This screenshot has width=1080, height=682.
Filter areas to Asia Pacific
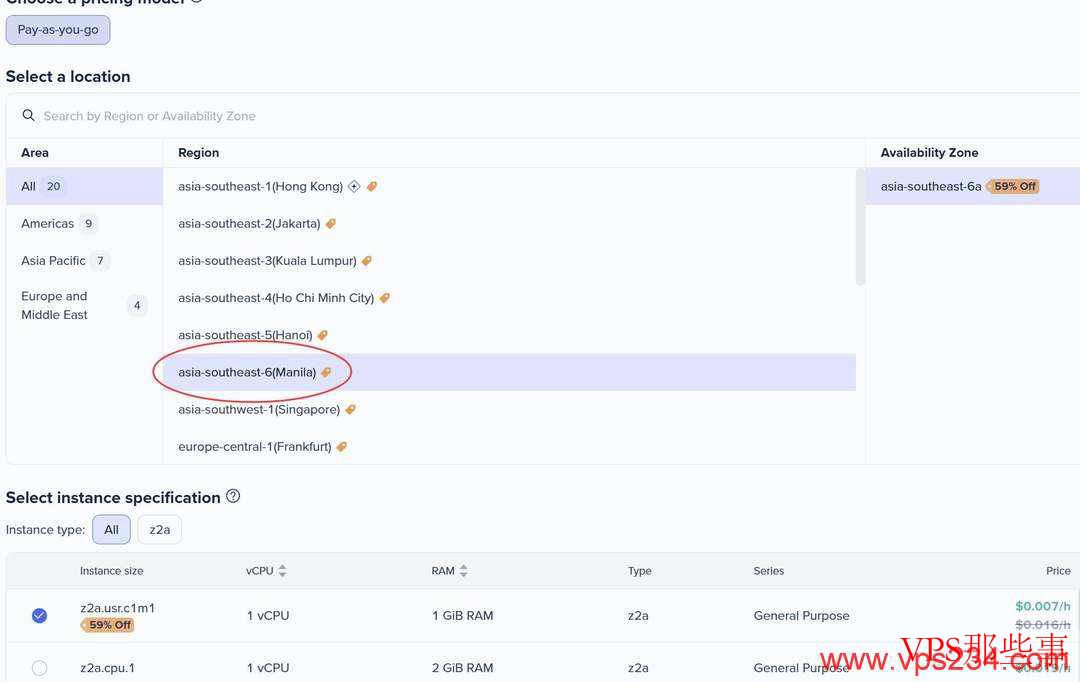point(54,261)
